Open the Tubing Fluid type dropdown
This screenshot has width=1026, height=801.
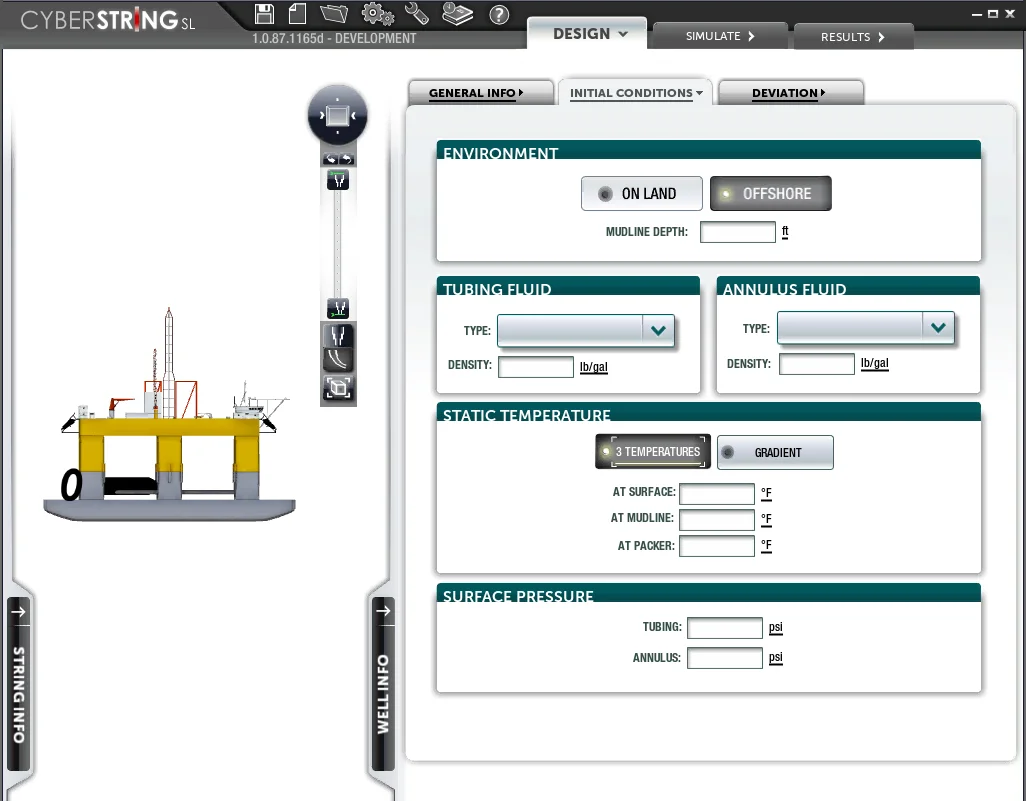pyautogui.click(x=586, y=330)
